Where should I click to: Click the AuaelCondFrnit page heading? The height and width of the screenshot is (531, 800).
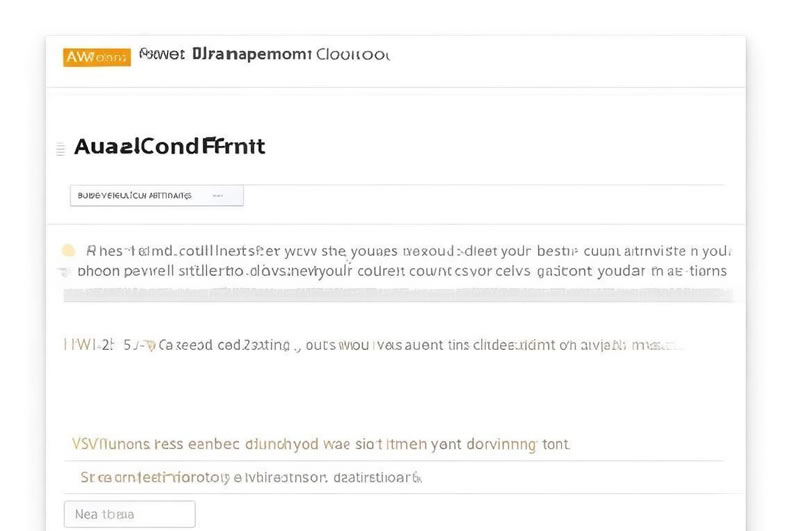click(170, 147)
